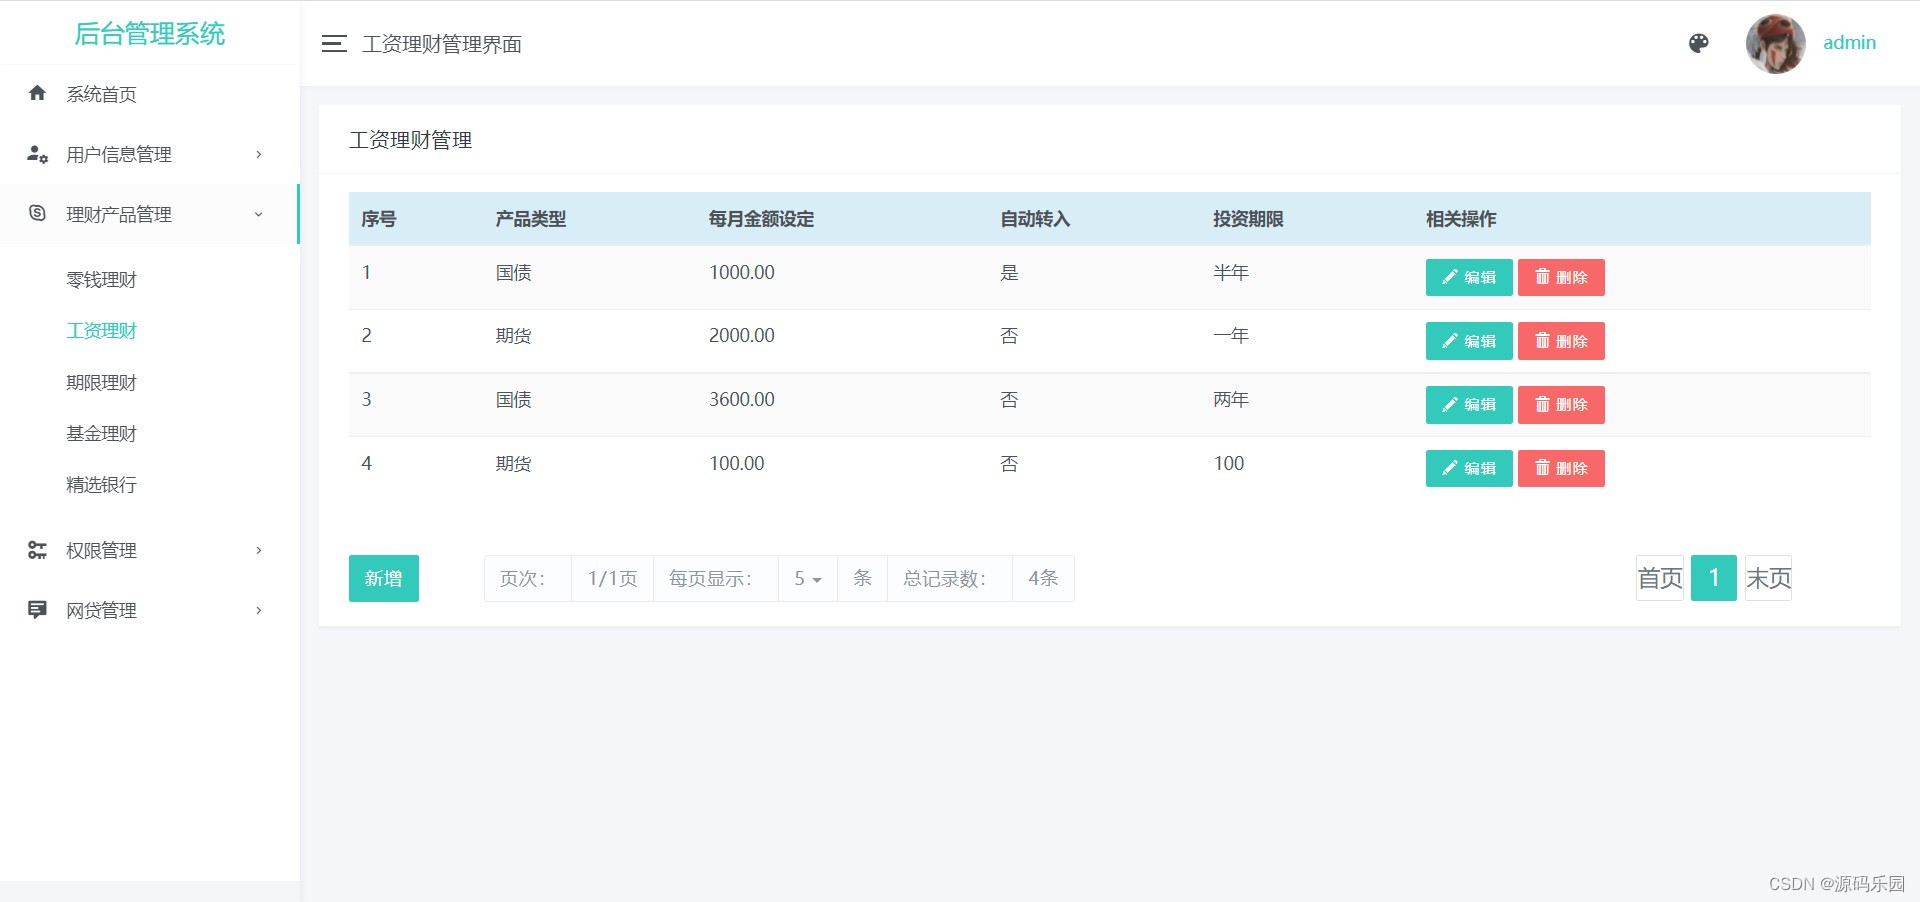Image resolution: width=1920 pixels, height=902 pixels.
Task: Click 删除 on row 3 国债 entry
Action: click(1561, 405)
